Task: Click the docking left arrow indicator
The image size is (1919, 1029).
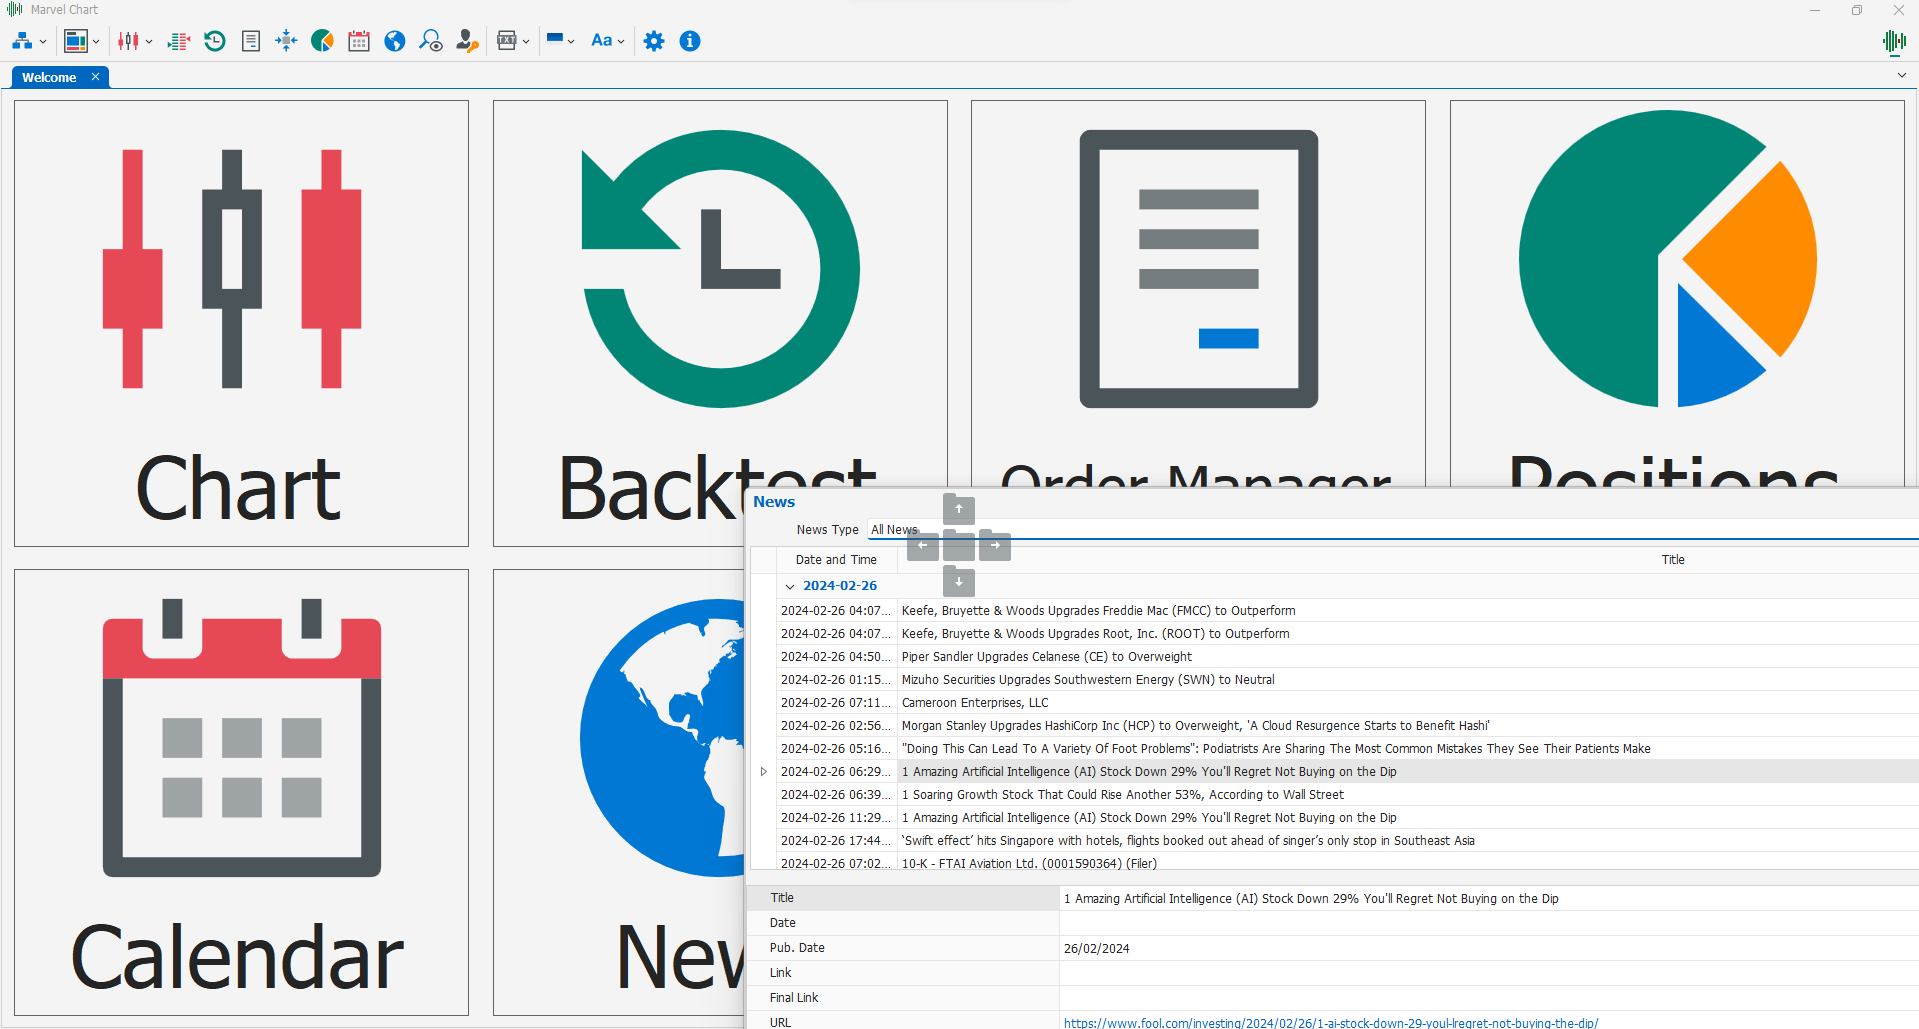Action: (923, 546)
